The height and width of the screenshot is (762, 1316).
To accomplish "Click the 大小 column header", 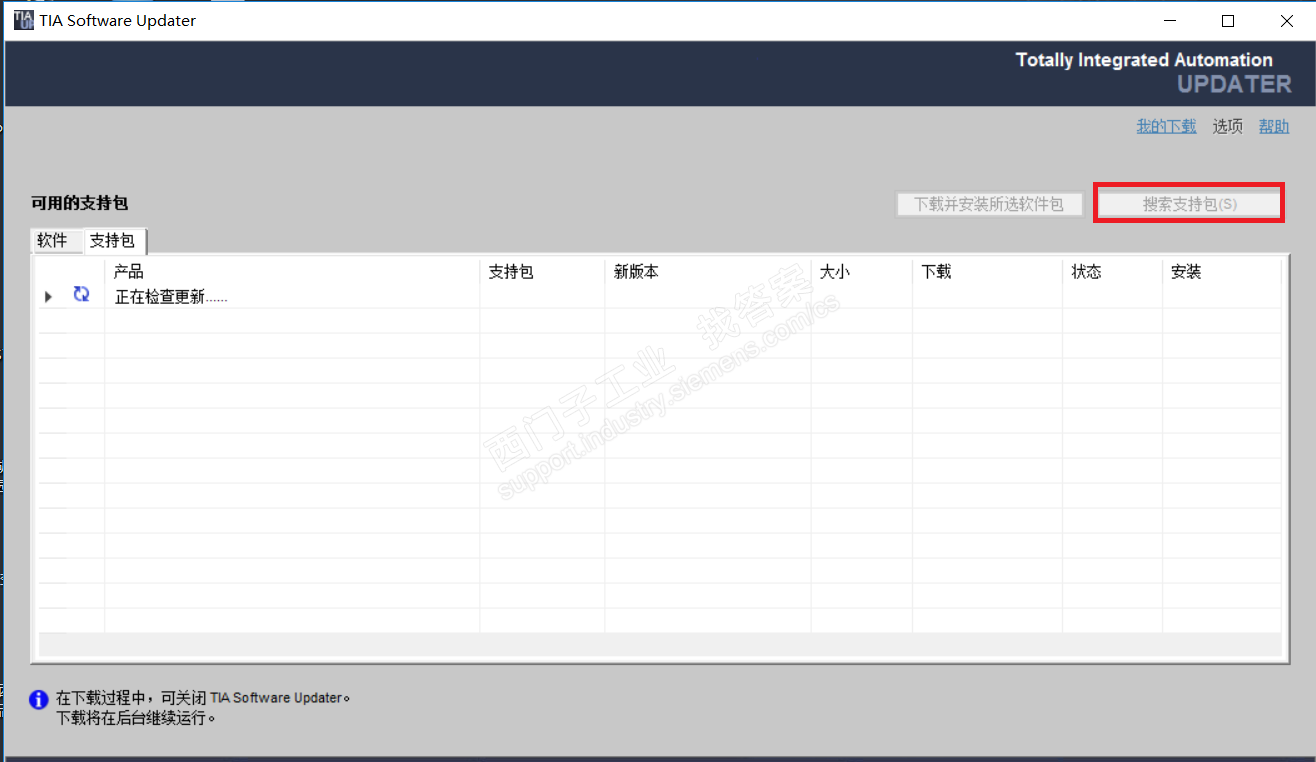I will tap(862, 272).
